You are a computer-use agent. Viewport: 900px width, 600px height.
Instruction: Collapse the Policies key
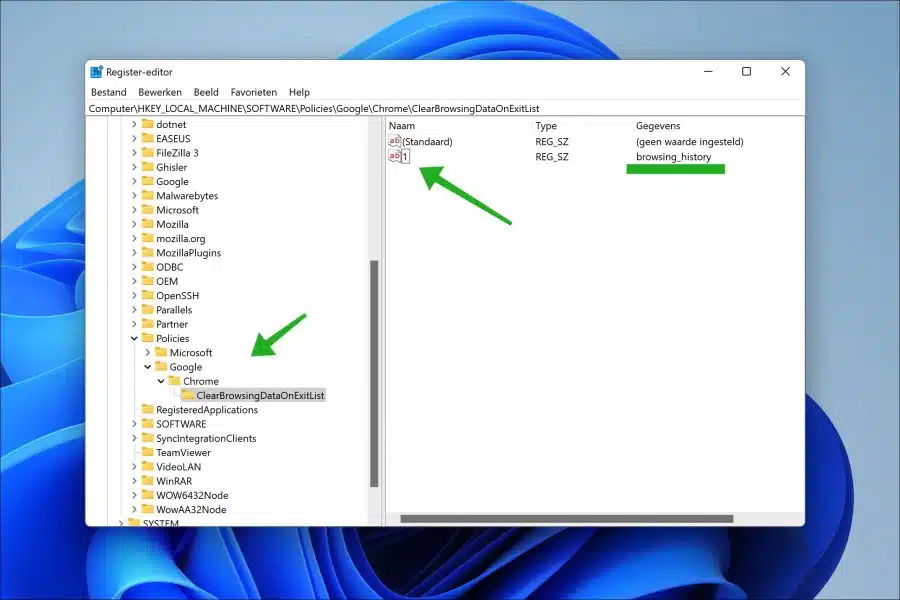(x=134, y=338)
